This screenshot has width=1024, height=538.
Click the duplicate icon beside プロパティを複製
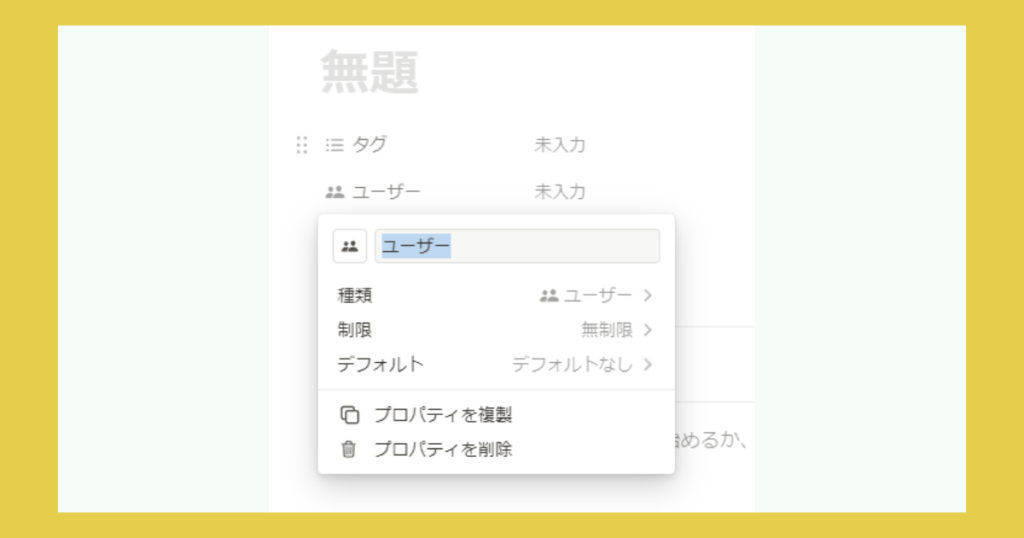tap(349, 415)
